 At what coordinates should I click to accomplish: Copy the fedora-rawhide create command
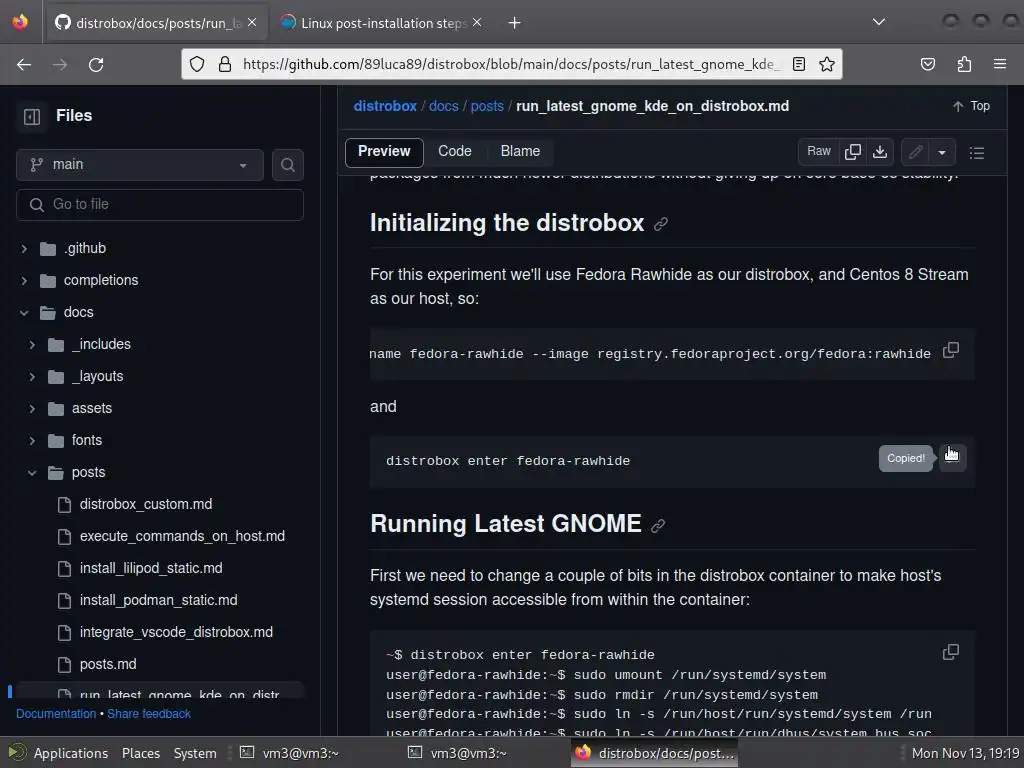click(x=951, y=350)
